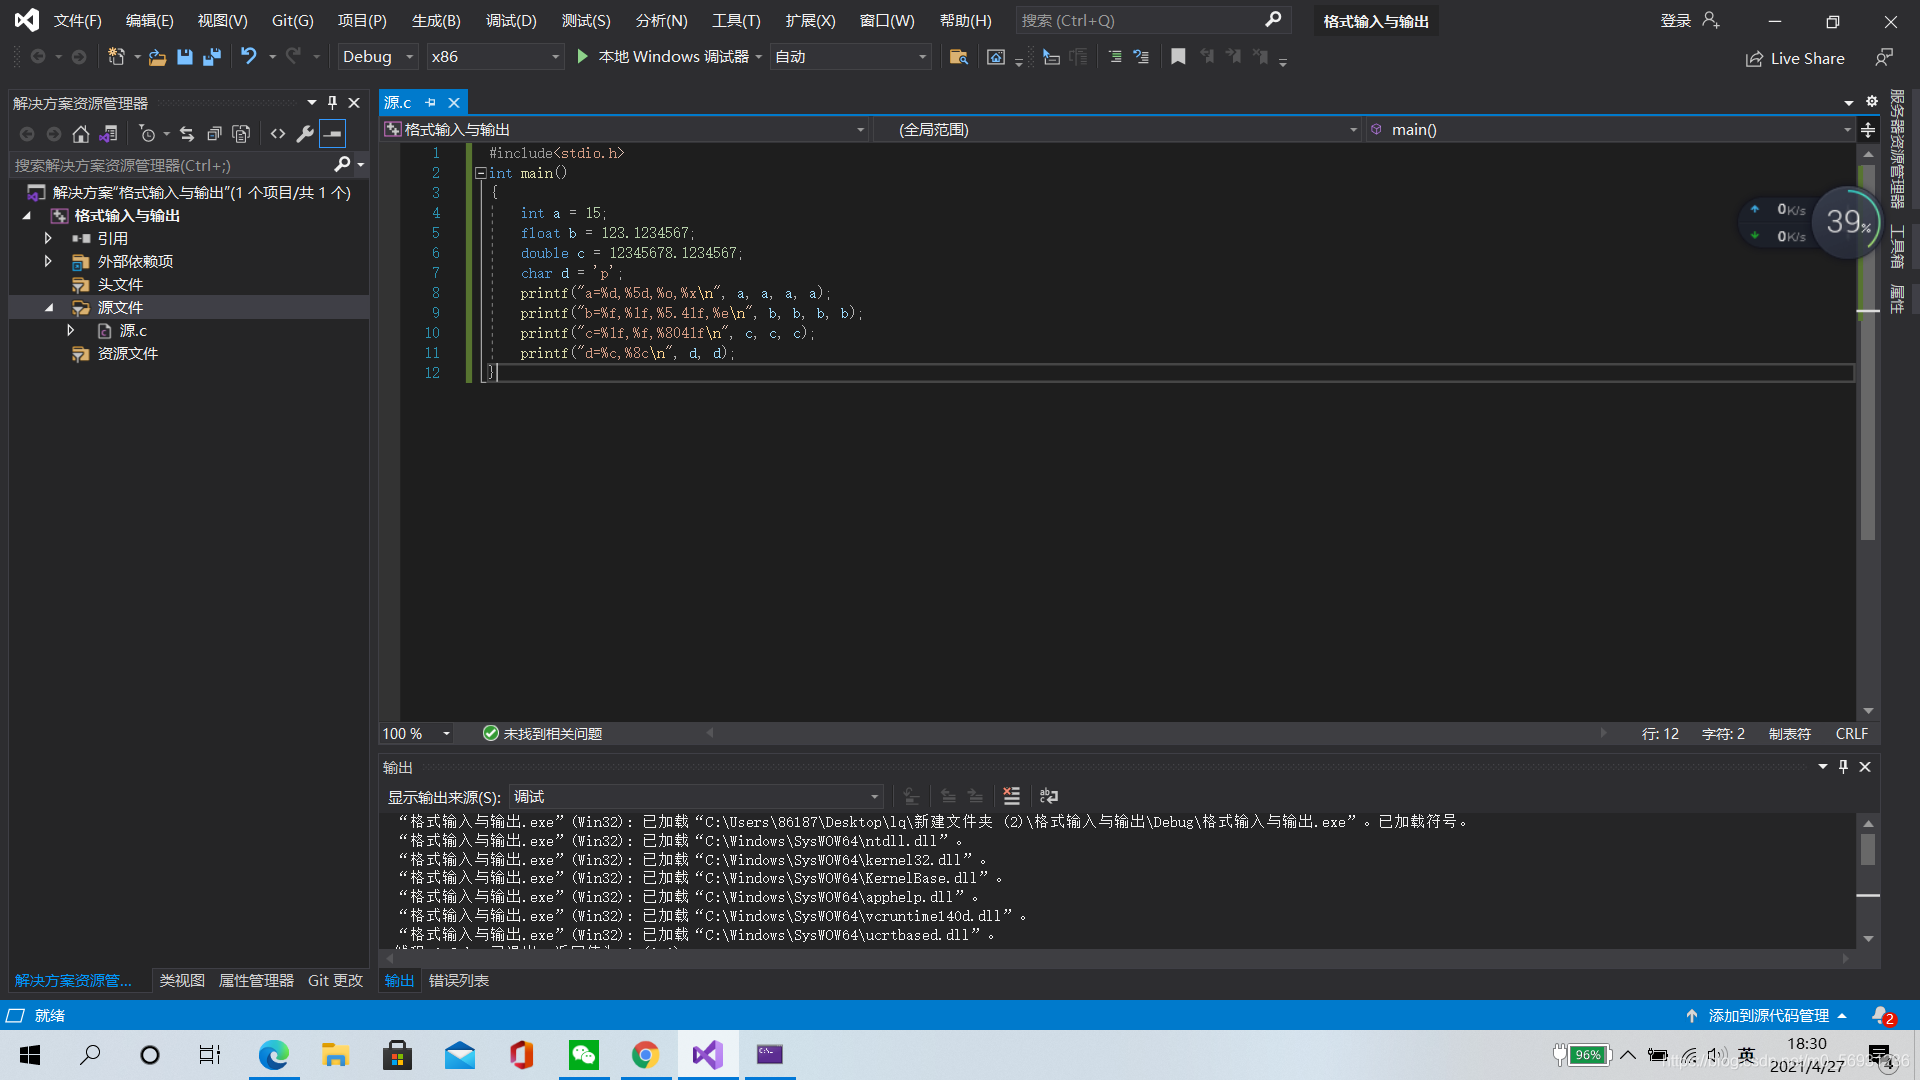
Task: Click the Undo icon in toolbar
Action: click(x=249, y=57)
